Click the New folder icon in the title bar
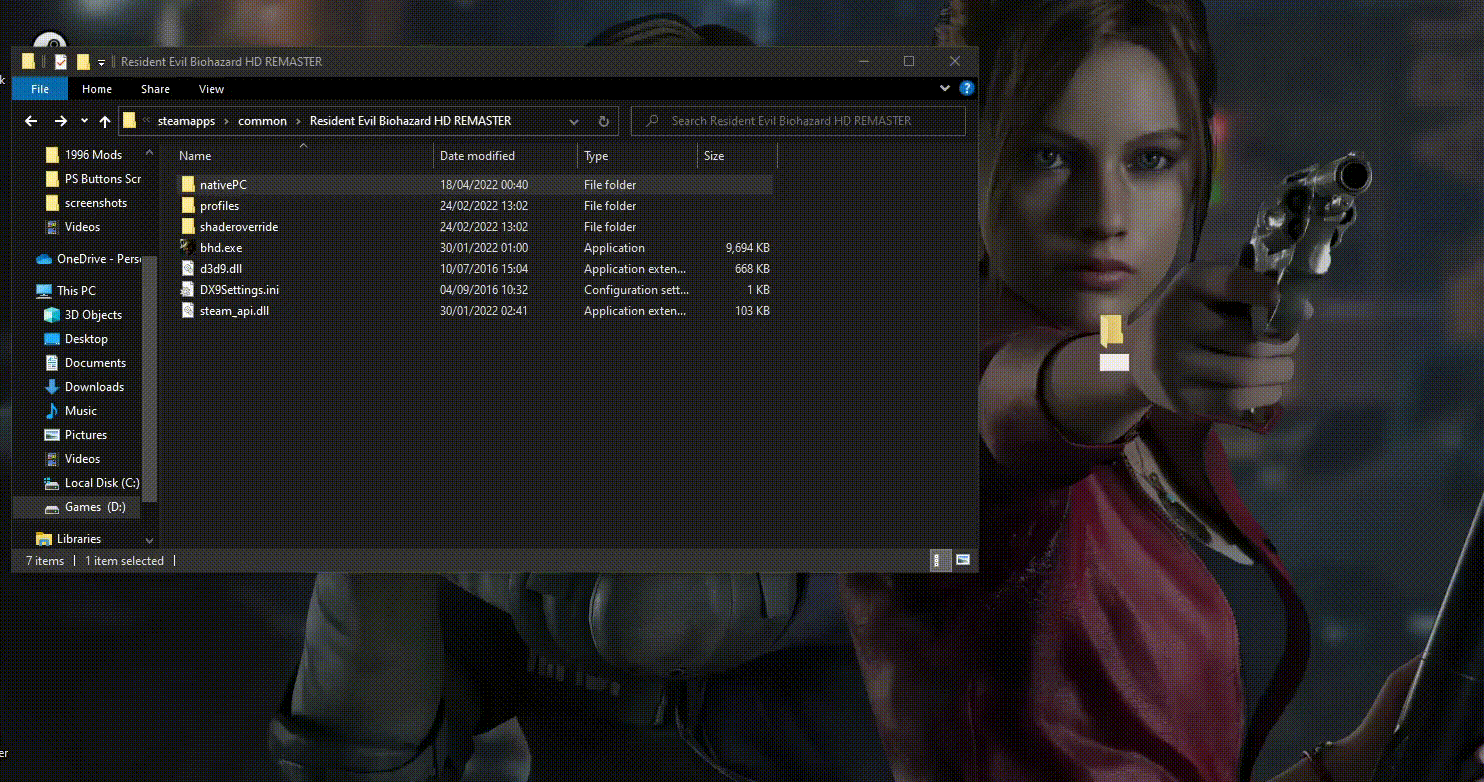Image resolution: width=1484 pixels, height=782 pixels. pyautogui.click(x=84, y=62)
